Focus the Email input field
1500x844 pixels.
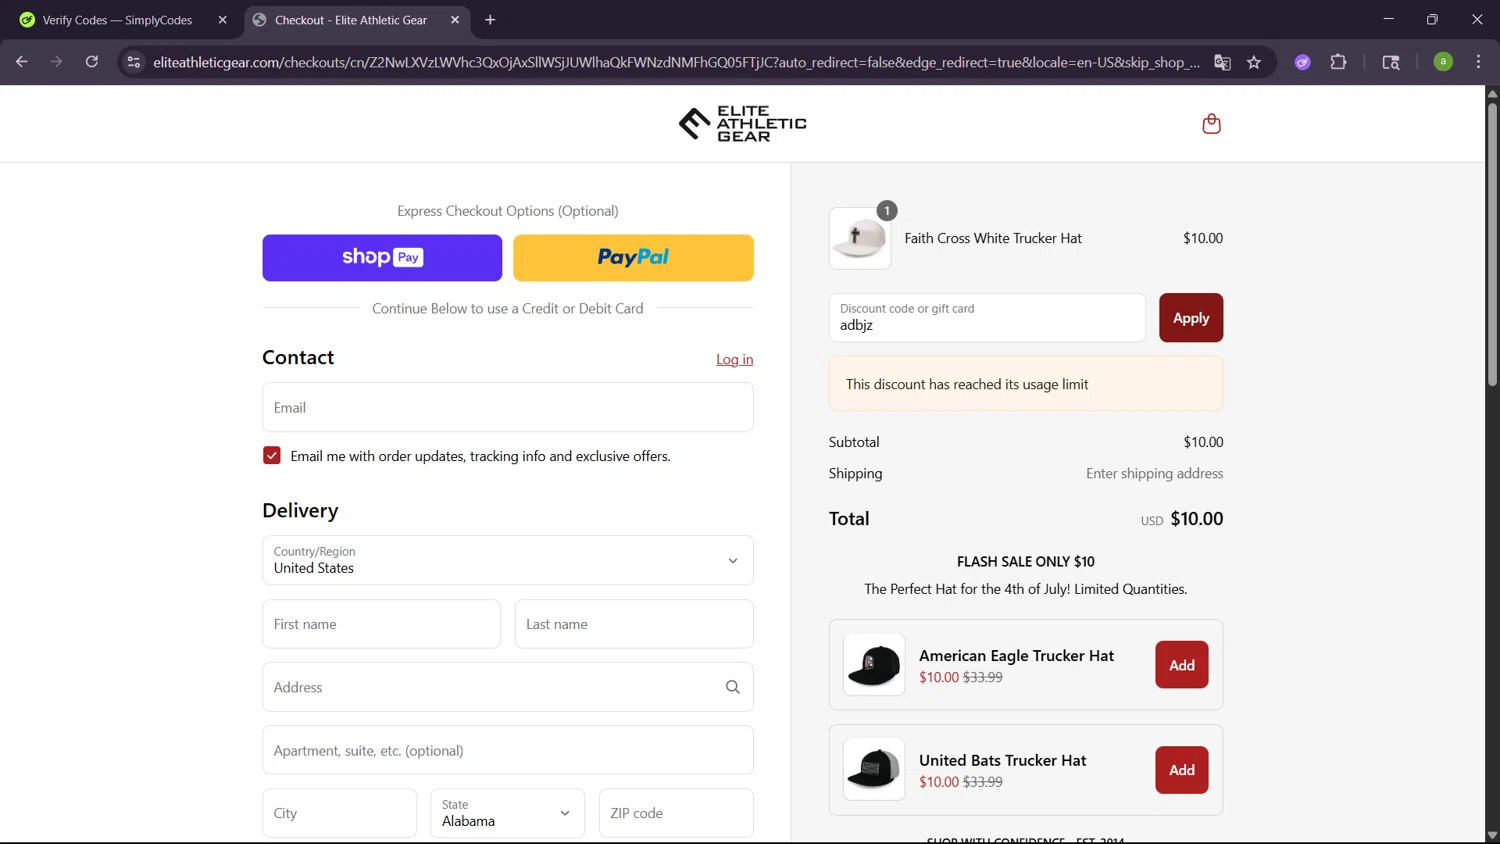pos(508,407)
